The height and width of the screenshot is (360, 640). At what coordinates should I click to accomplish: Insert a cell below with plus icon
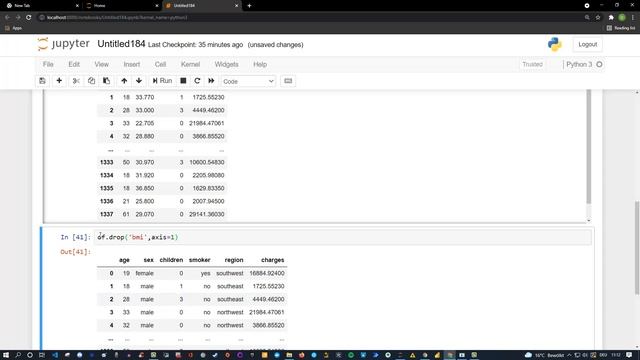[59, 81]
